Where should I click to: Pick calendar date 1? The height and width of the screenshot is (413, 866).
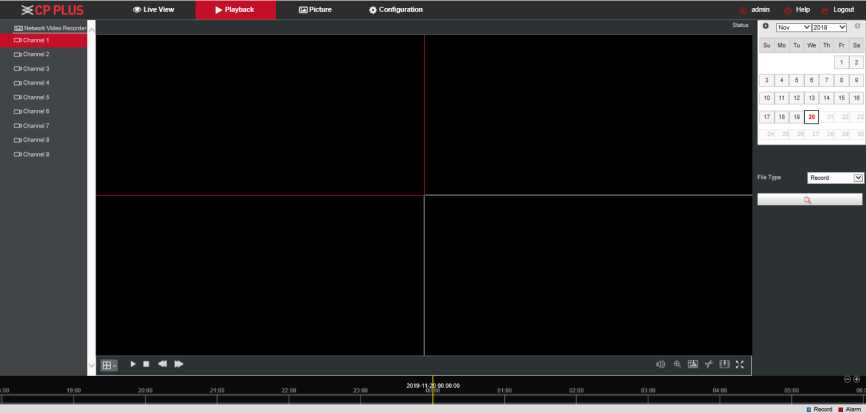point(841,62)
